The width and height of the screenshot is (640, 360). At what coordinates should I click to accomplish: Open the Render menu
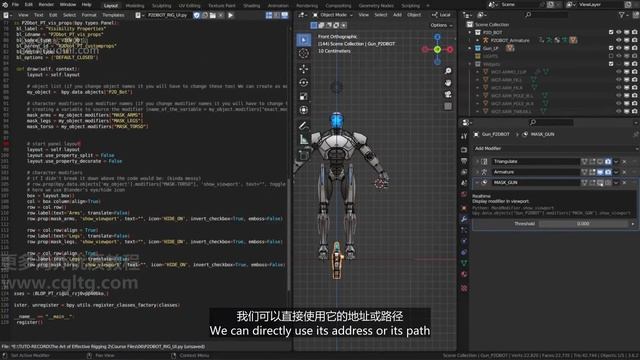click(46, 4)
